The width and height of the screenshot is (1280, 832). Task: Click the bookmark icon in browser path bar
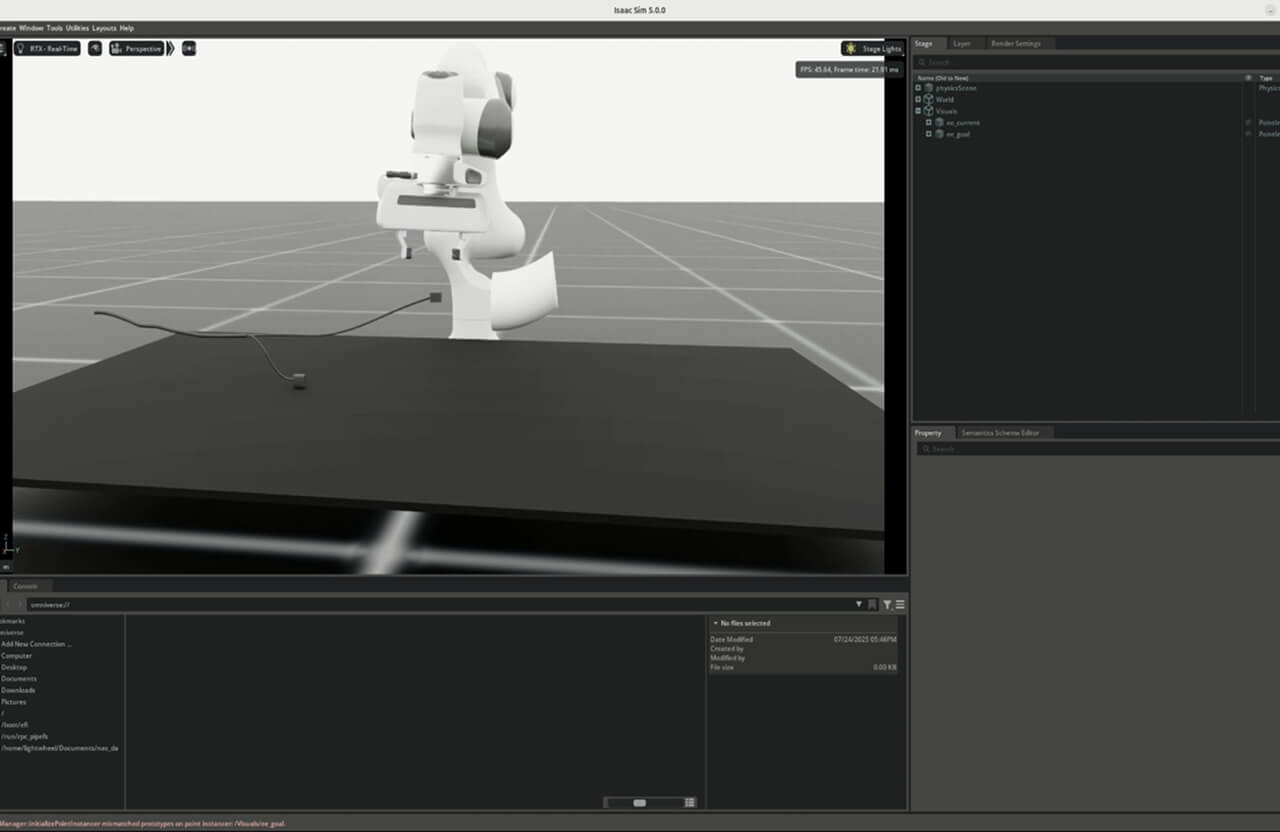873,605
